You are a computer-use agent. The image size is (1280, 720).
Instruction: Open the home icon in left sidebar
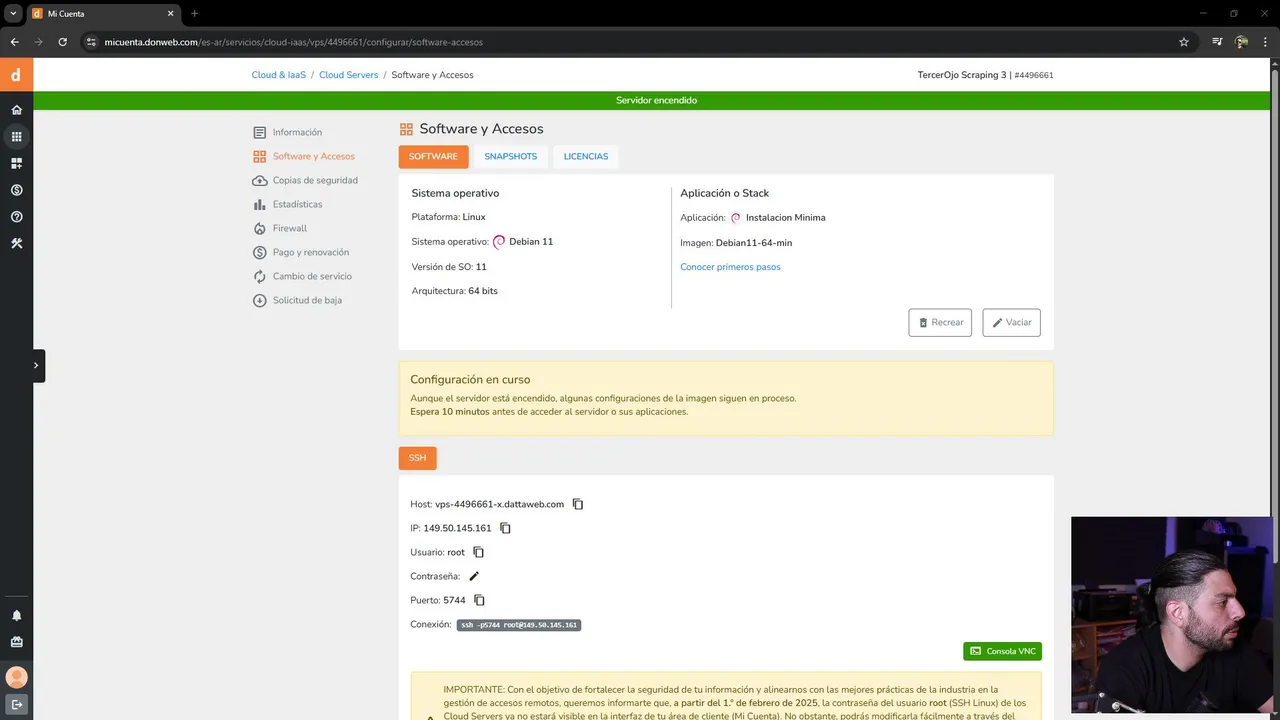[x=16, y=110]
